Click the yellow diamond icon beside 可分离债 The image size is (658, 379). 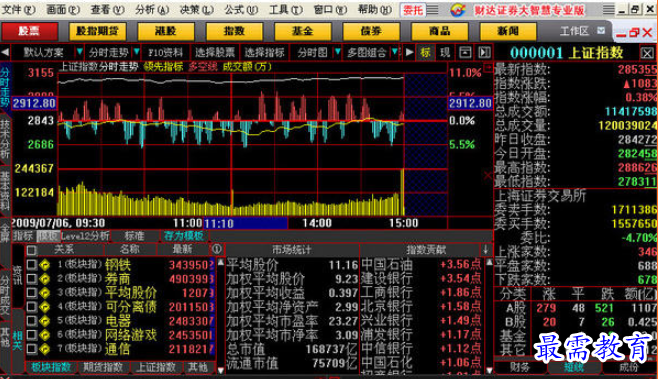44,307
